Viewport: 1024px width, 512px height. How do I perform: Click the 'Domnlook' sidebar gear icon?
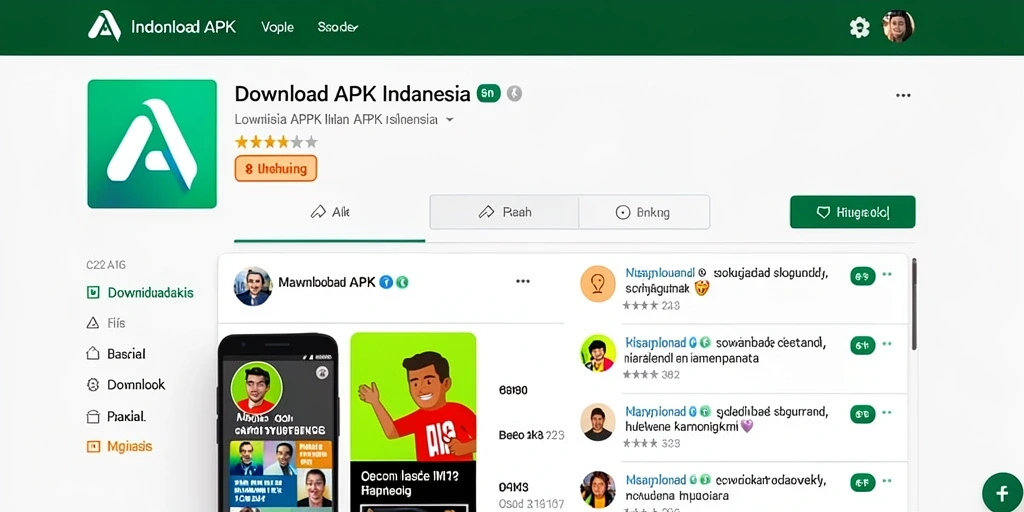93,385
